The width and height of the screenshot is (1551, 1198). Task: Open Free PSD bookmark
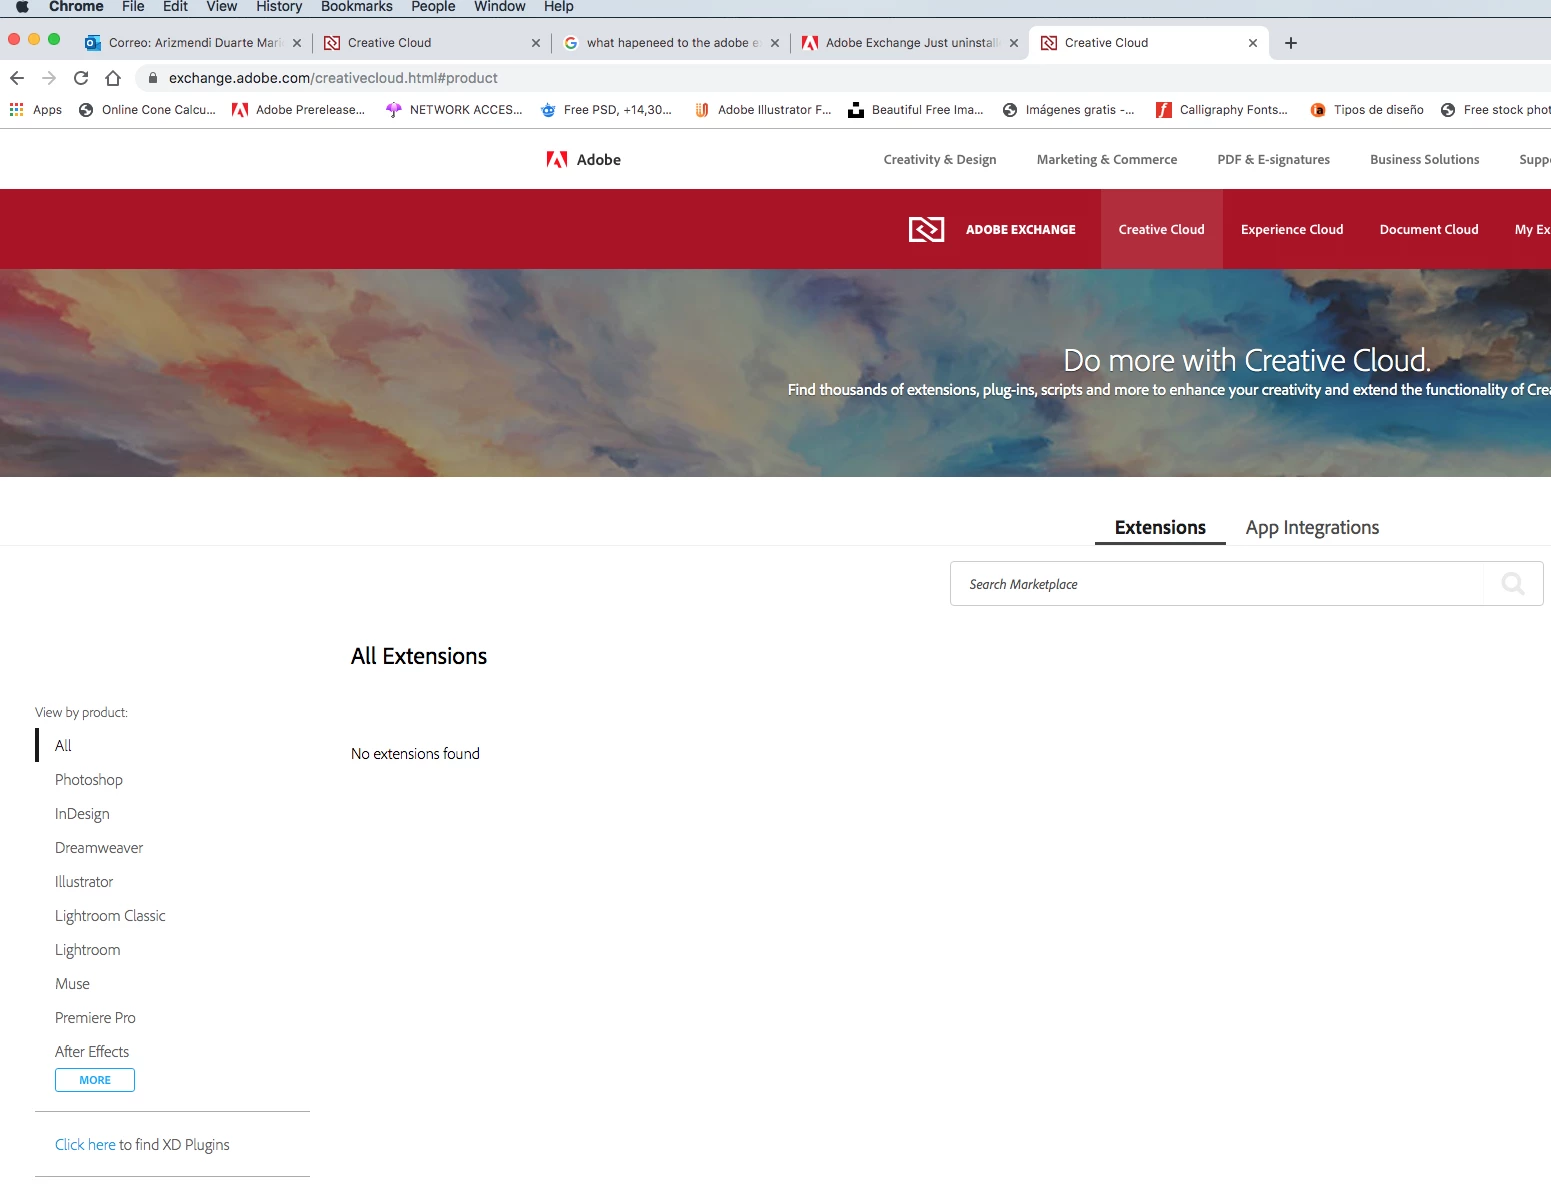[x=607, y=110]
